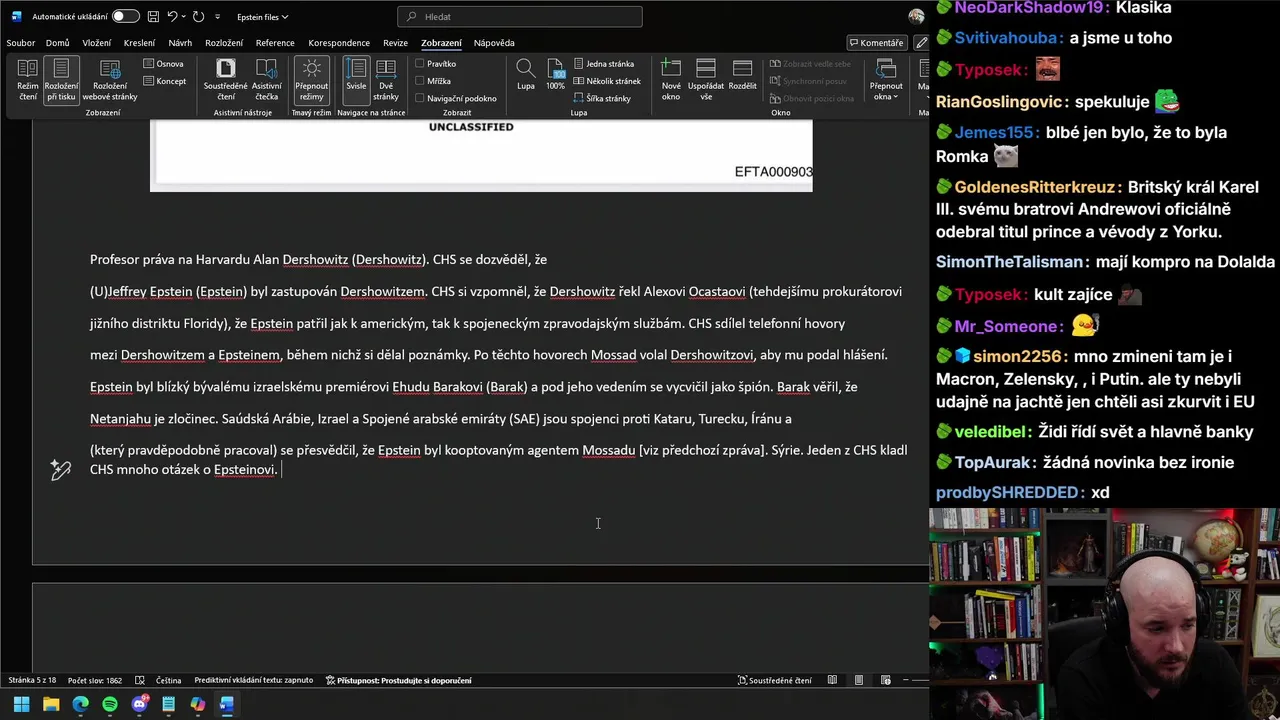Open Spotify from taskbar

click(x=110, y=704)
